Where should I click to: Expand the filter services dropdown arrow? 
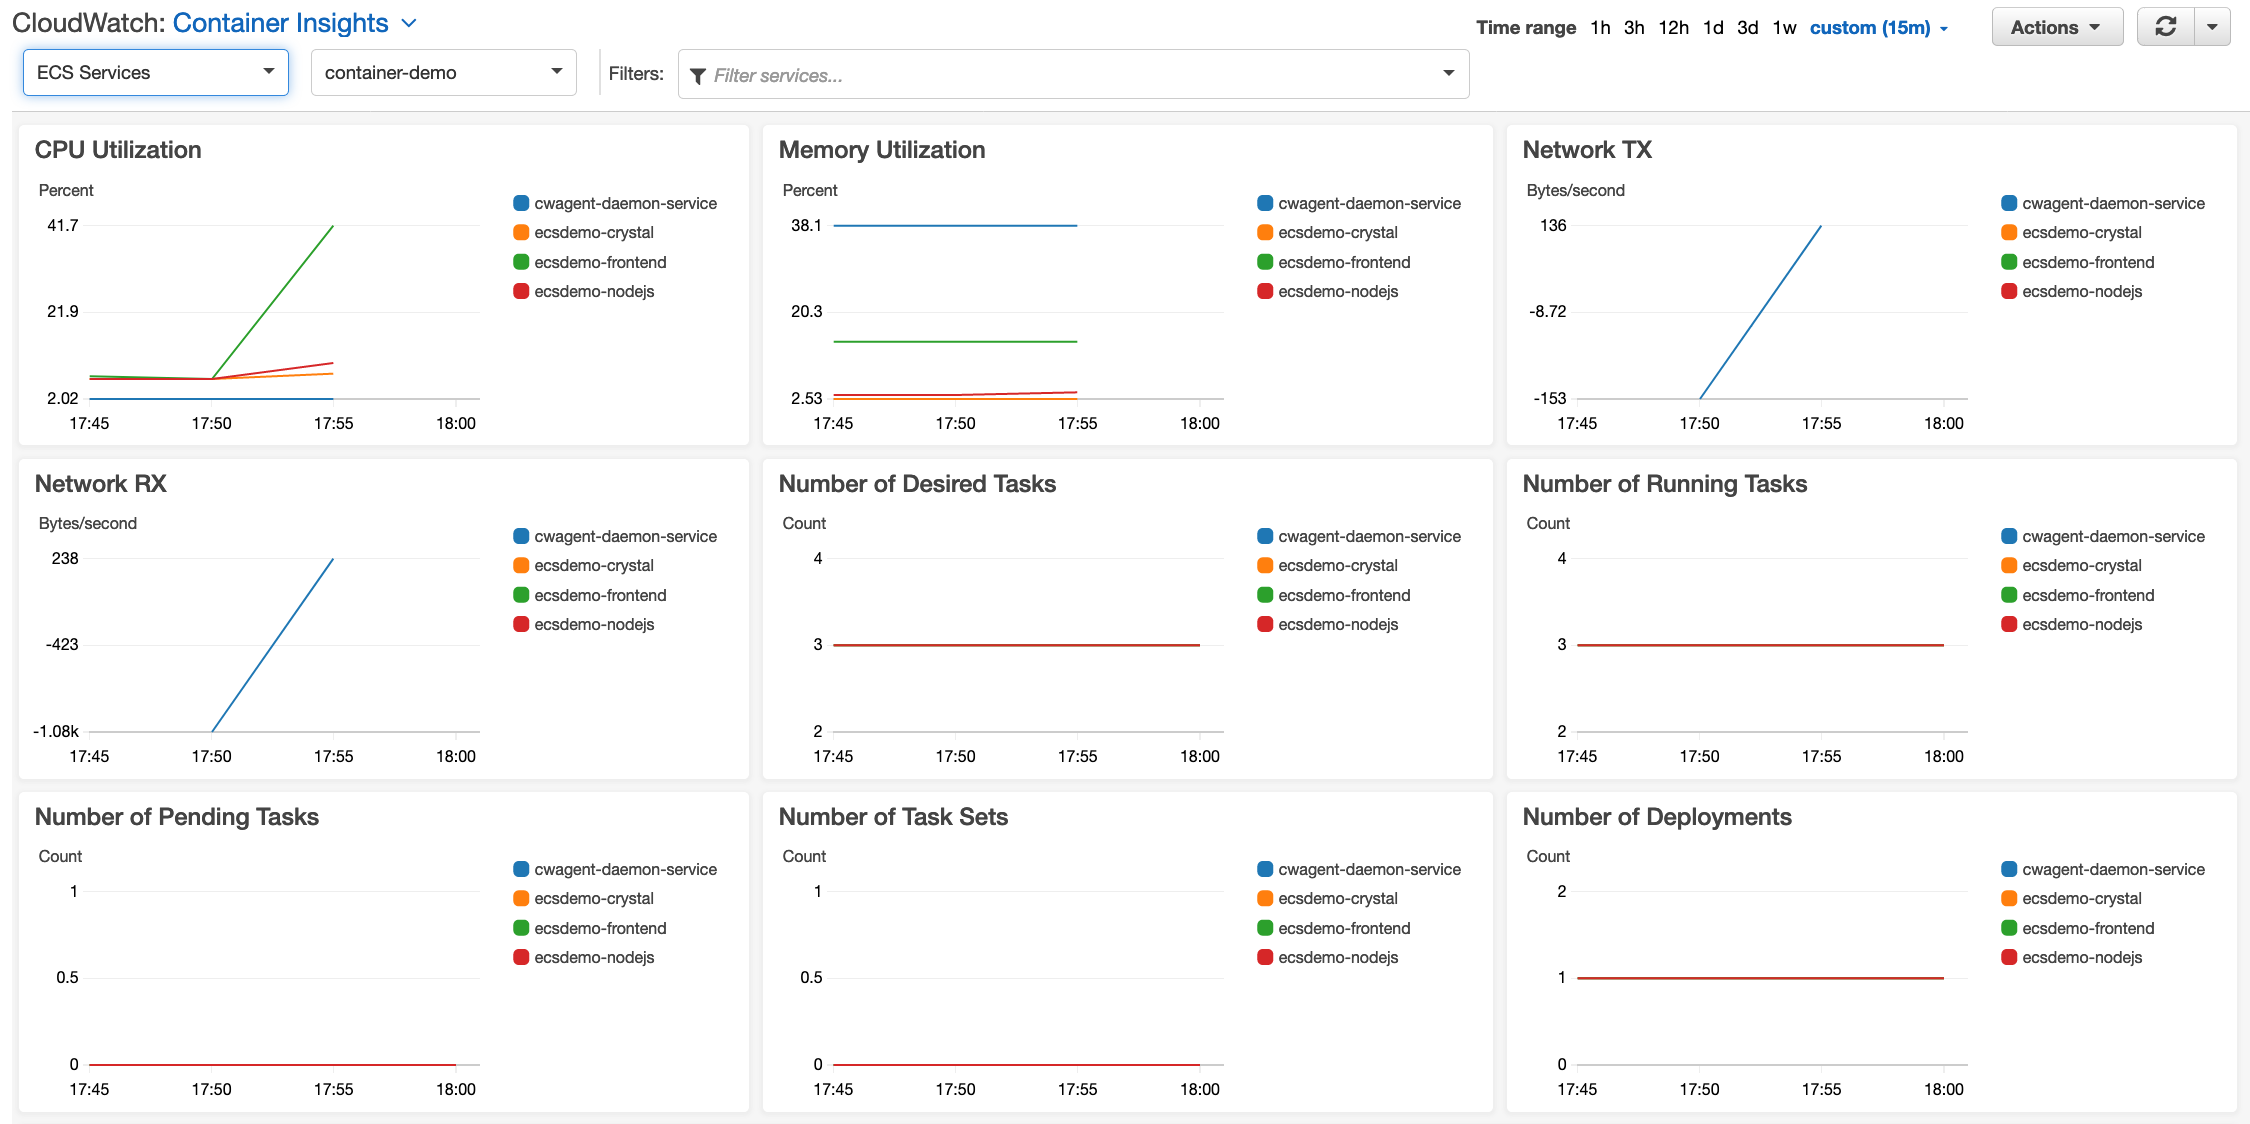(x=1448, y=73)
